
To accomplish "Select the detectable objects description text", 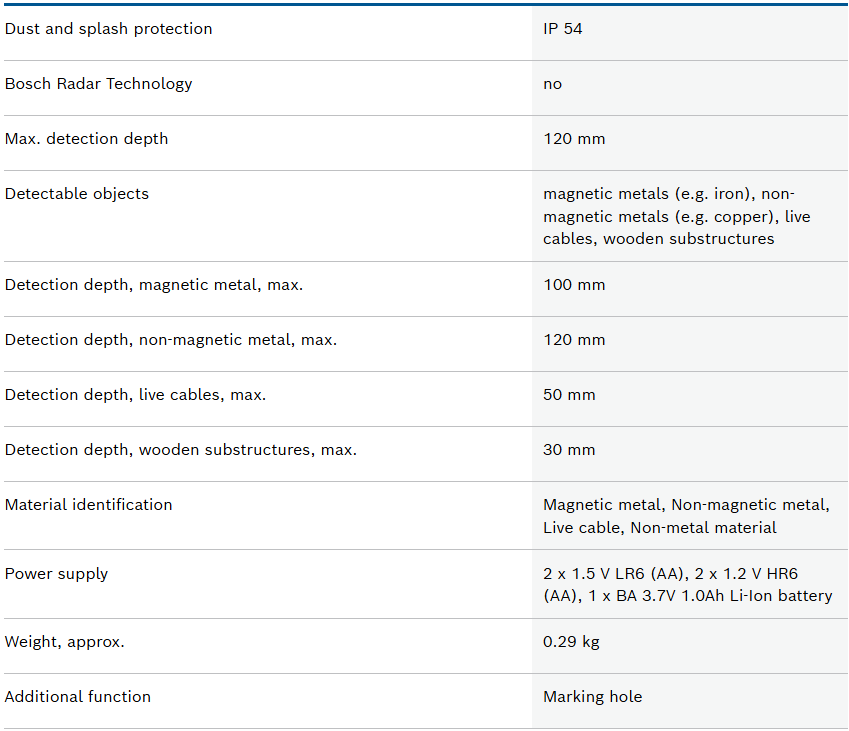I will [677, 216].
